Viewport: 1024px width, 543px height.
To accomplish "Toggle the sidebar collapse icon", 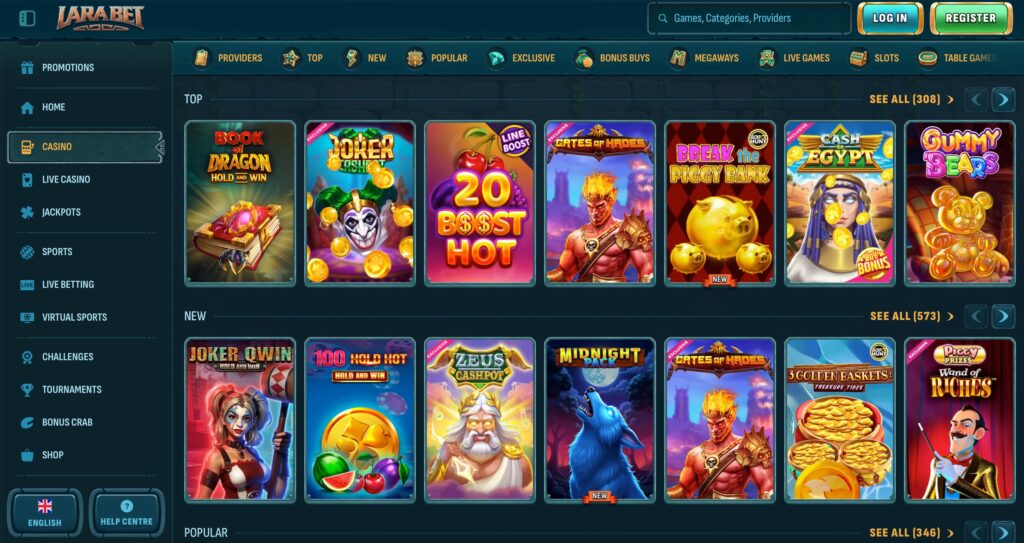I will tap(27, 18).
